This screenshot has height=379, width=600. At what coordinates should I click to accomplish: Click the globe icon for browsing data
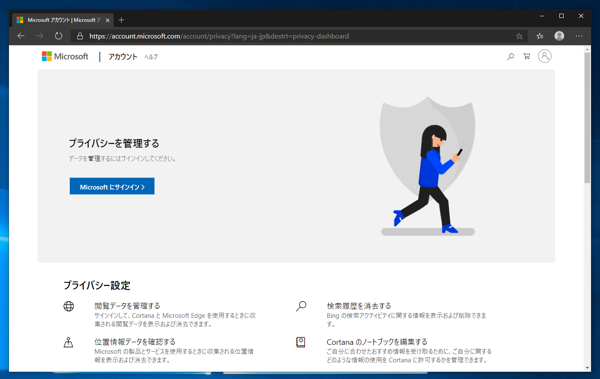tap(69, 306)
